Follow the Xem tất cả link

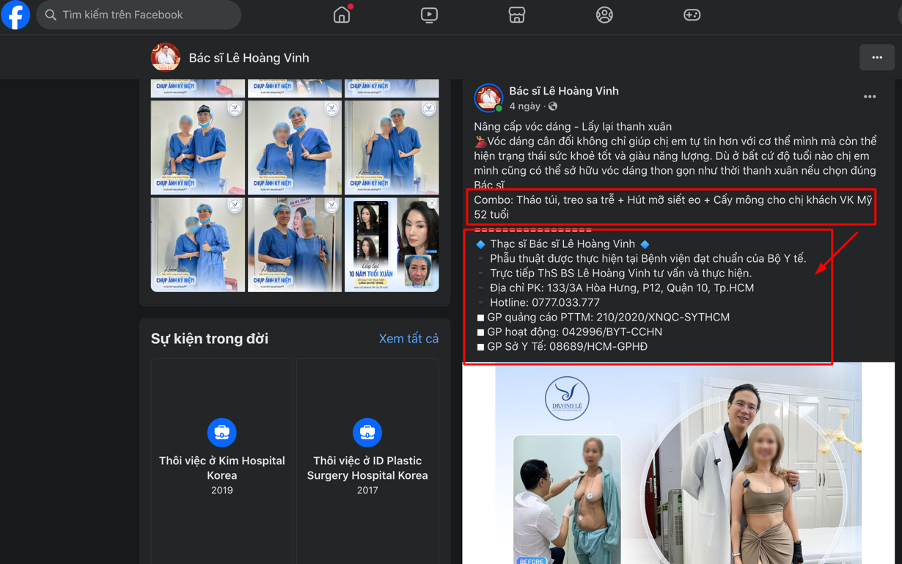408,338
